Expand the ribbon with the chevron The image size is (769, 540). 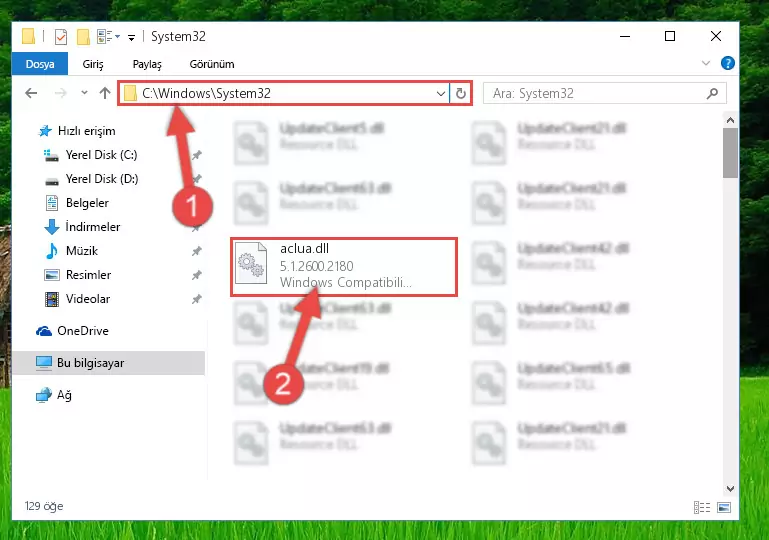tap(706, 63)
